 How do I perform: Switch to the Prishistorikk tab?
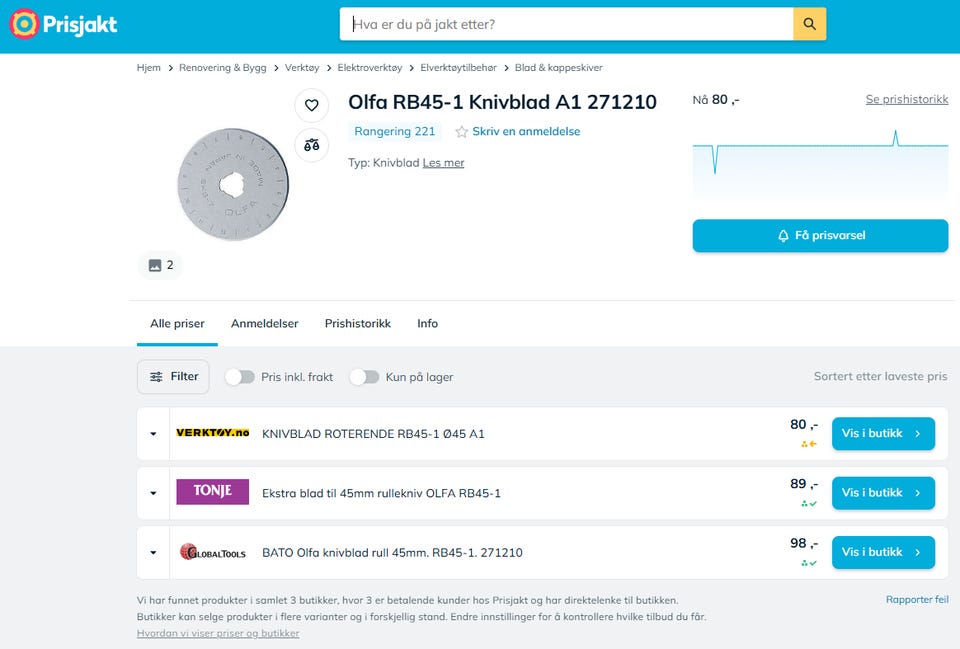click(358, 323)
